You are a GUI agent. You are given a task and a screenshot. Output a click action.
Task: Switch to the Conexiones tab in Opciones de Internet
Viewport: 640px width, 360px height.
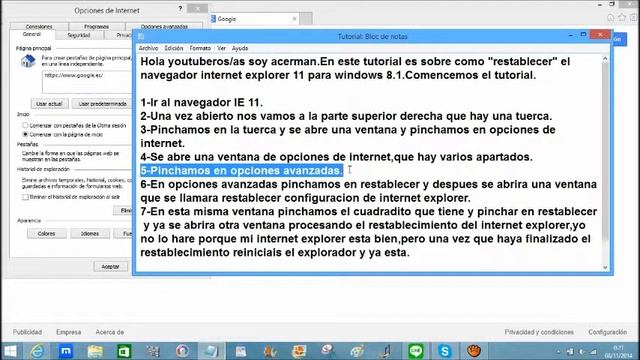coord(39,27)
